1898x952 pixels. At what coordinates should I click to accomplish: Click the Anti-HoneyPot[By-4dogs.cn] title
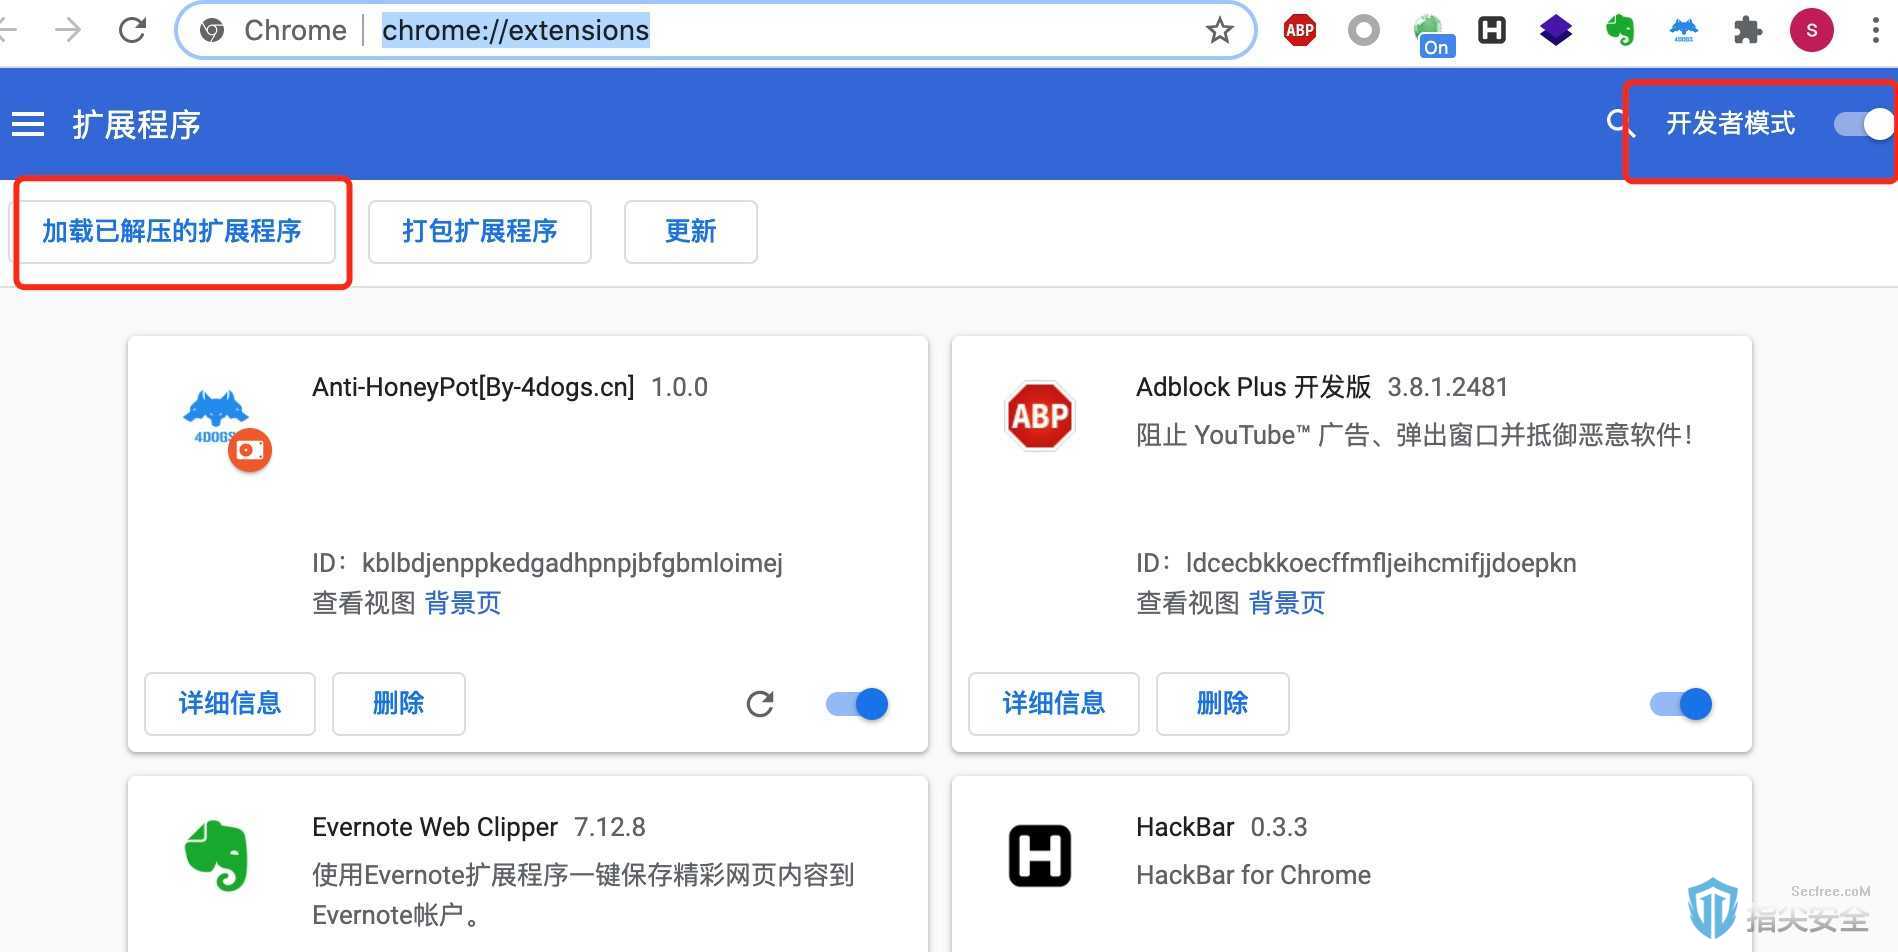[x=473, y=387]
